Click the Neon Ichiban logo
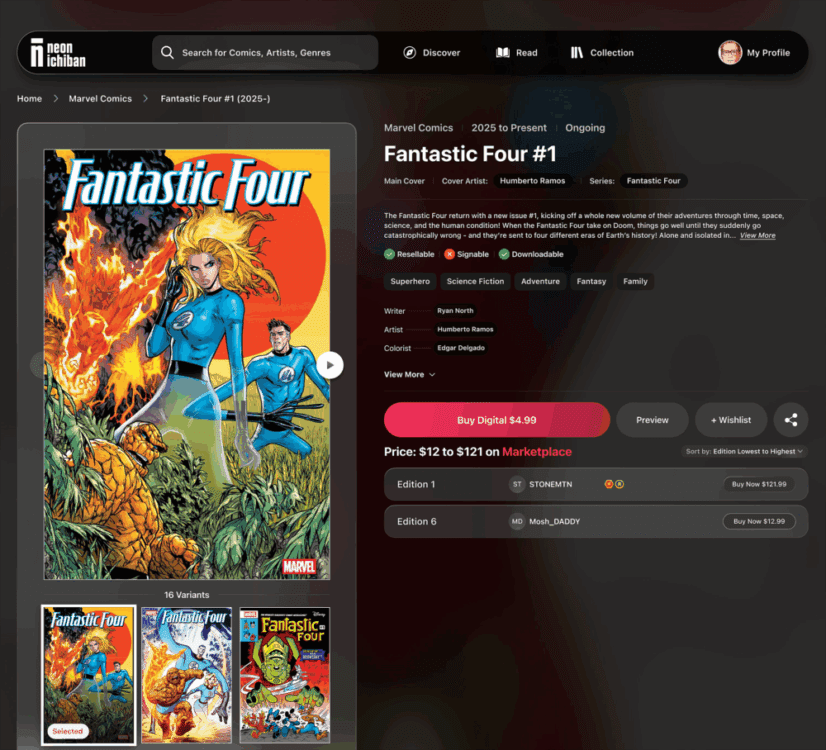826x750 pixels. click(58, 53)
